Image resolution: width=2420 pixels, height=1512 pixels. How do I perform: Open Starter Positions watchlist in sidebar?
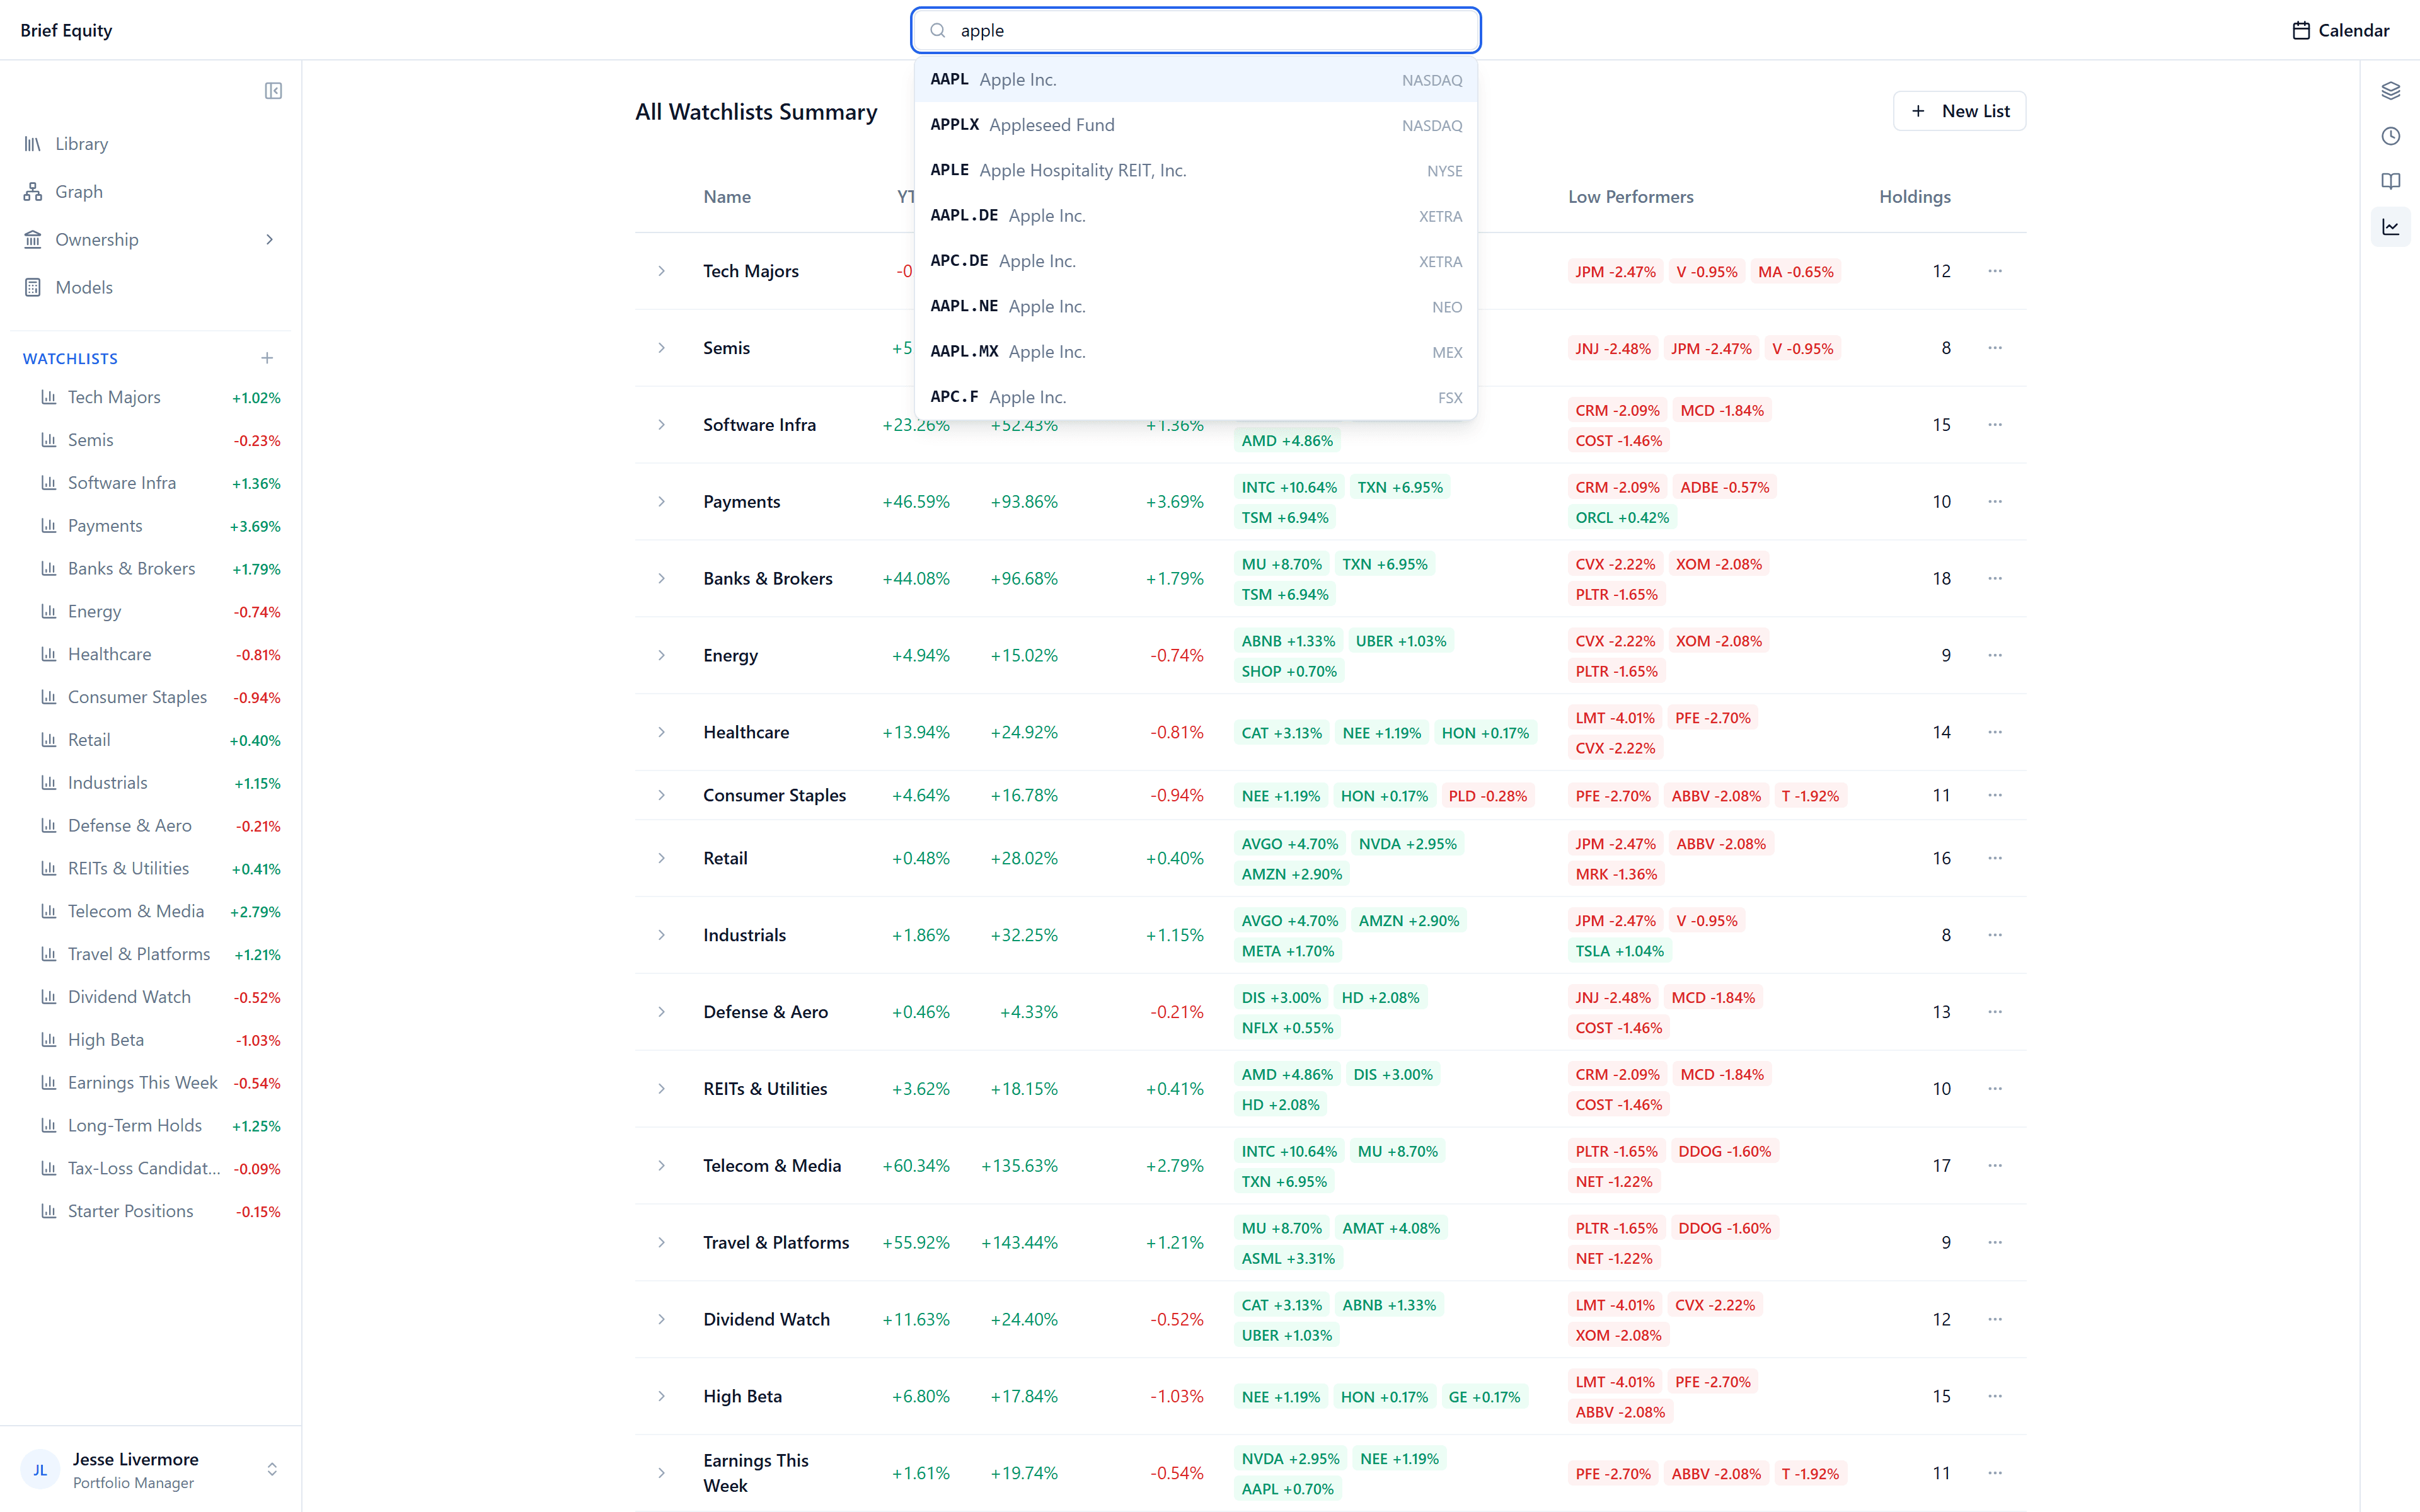160,1212
